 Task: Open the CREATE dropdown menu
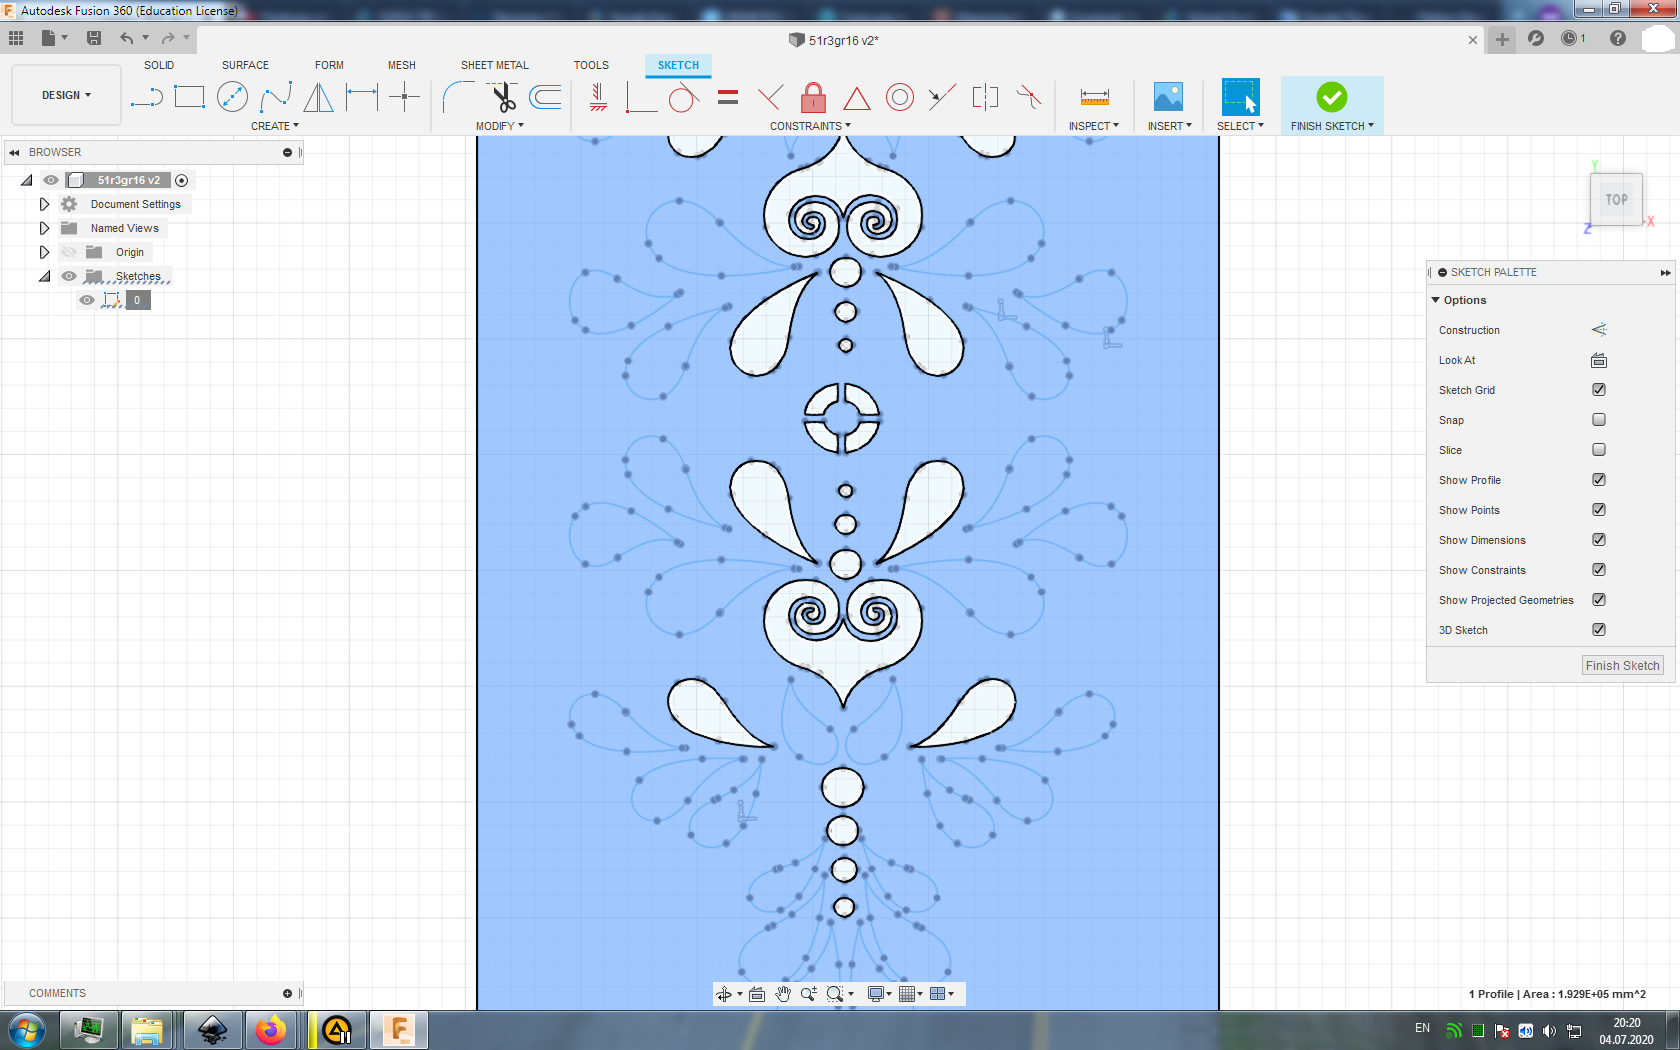[275, 126]
